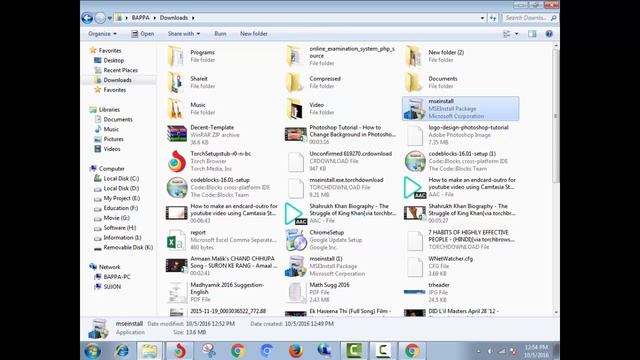Select the ChromeSetup installer icon
Screen dimensions: 640x360
tap(296, 240)
